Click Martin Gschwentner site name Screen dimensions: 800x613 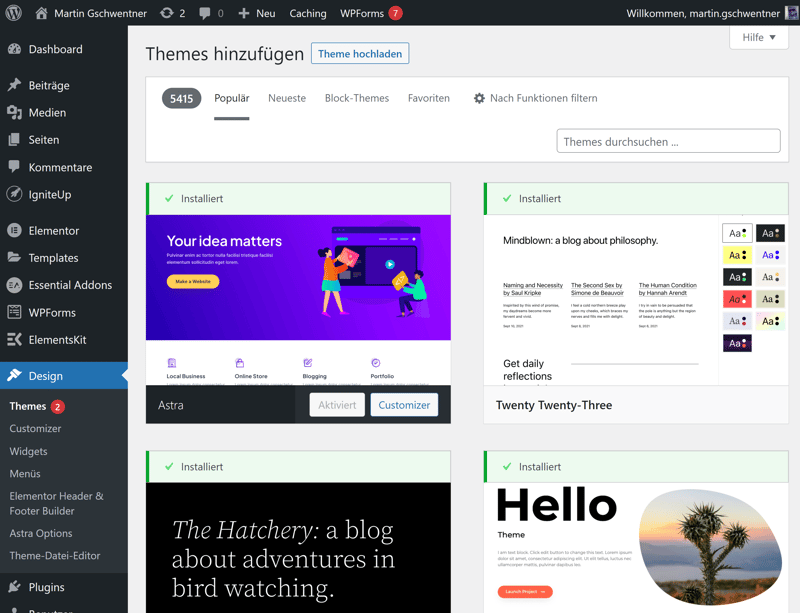click(101, 13)
